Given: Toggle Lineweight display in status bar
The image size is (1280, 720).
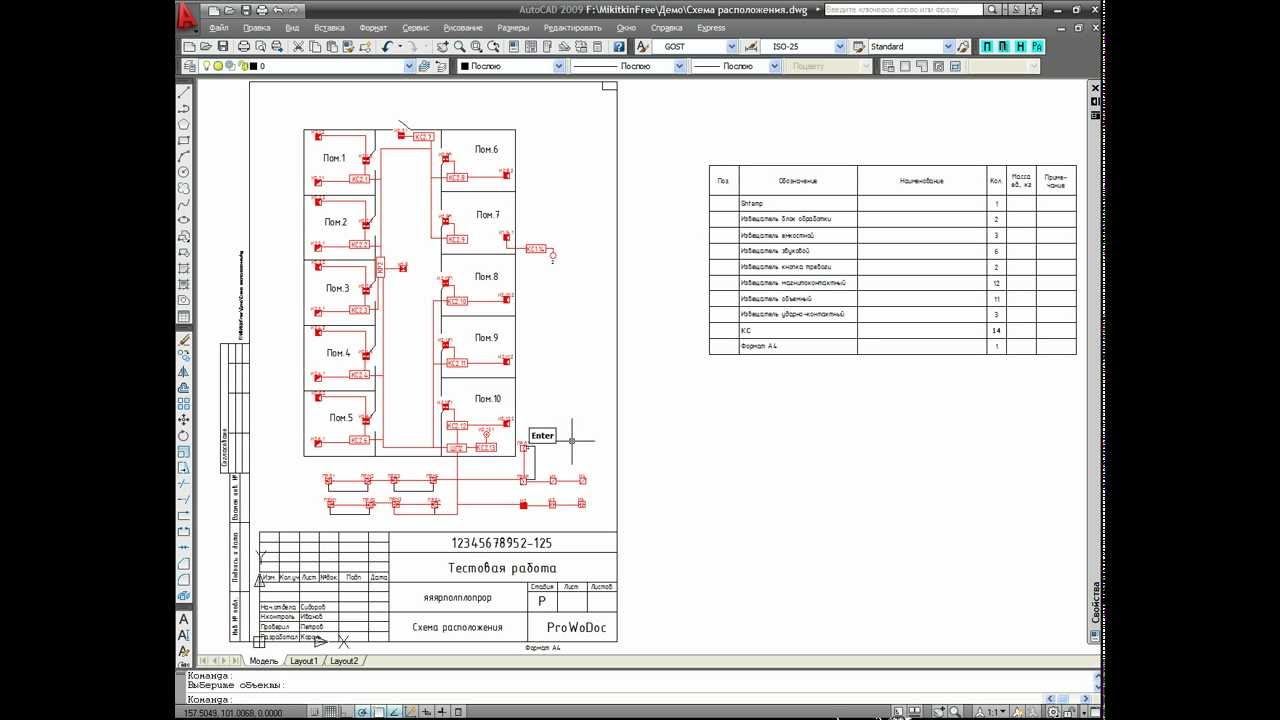Looking at the screenshot, I should click(442, 712).
